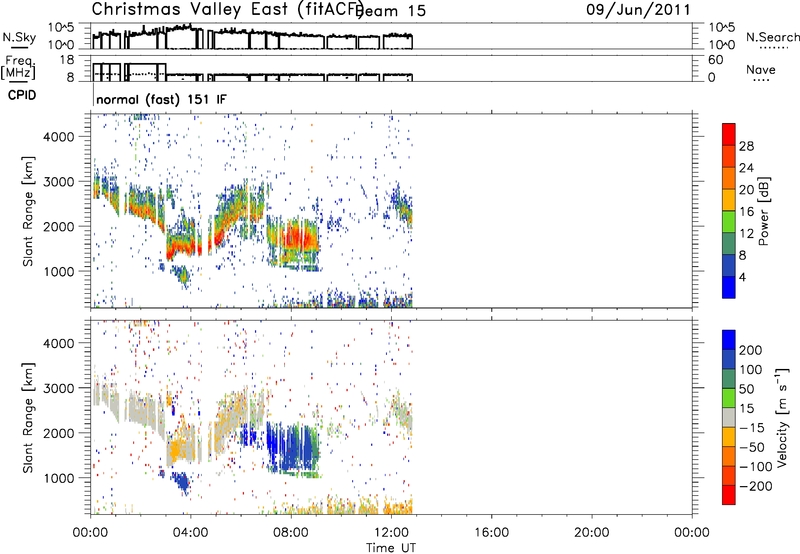Click the 'normal (fast) 151 IF' text
This screenshot has width=800, height=554.
coord(161,99)
